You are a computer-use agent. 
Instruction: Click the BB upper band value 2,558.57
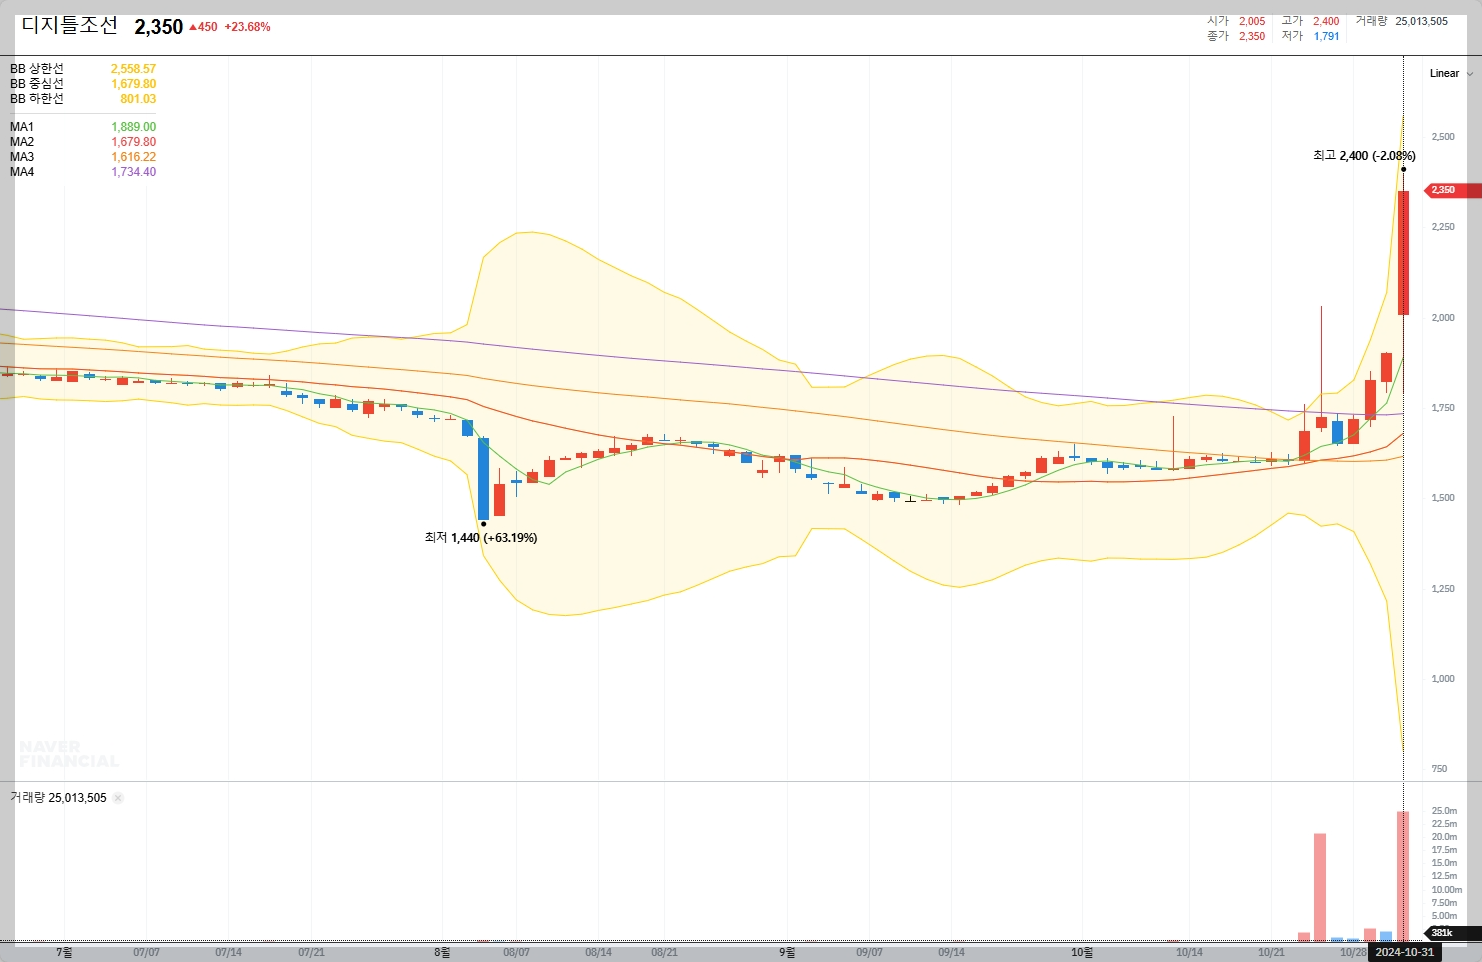133,69
